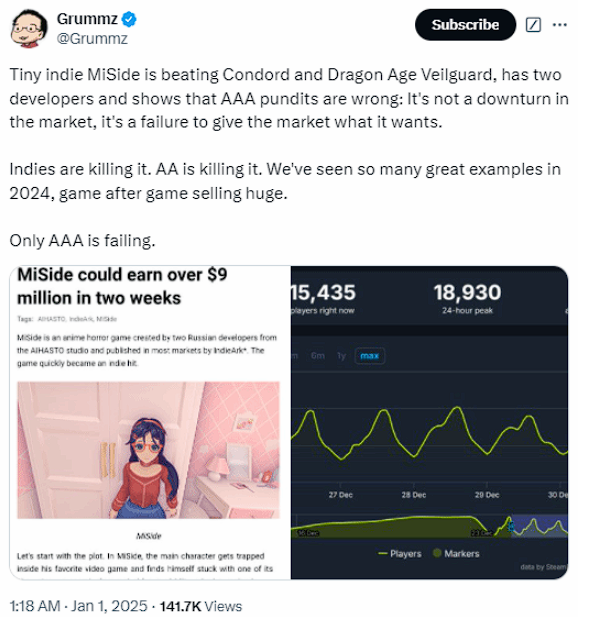The width and height of the screenshot is (598, 617).
Task: Click the chart range navigator highlighted window
Action: [539, 526]
